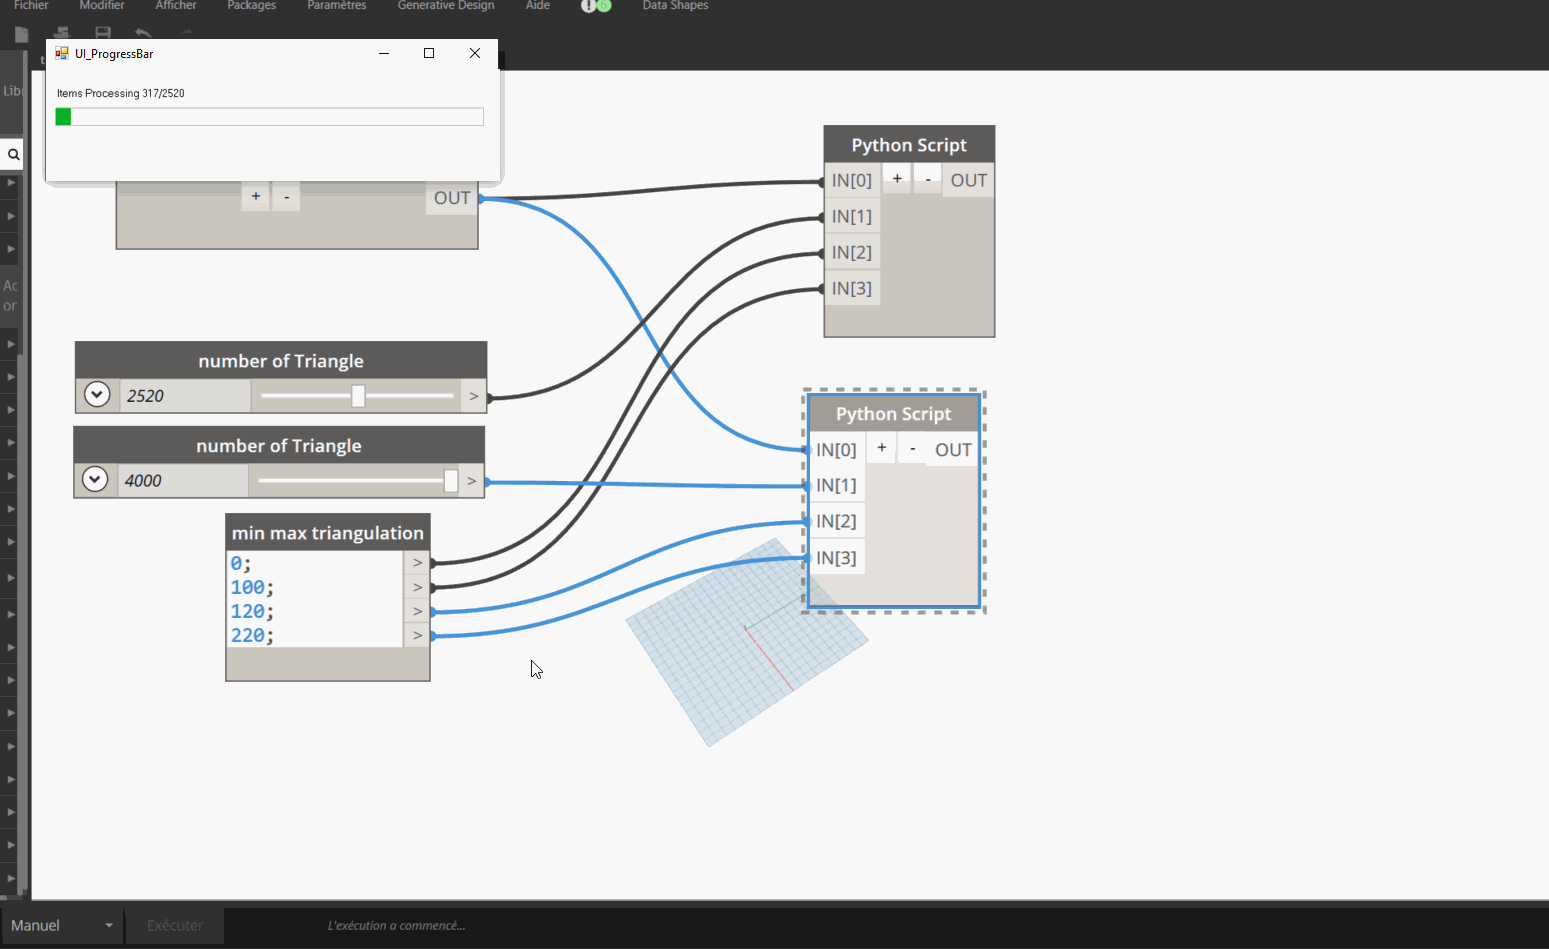Expand the chevron on the 4000 Triangle slider node
The width and height of the screenshot is (1549, 949).
[95, 479]
